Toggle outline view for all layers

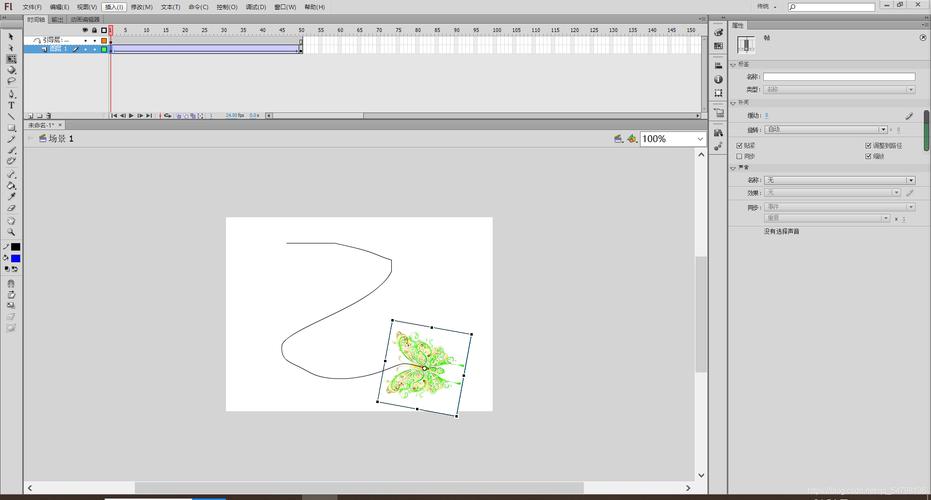coord(104,30)
